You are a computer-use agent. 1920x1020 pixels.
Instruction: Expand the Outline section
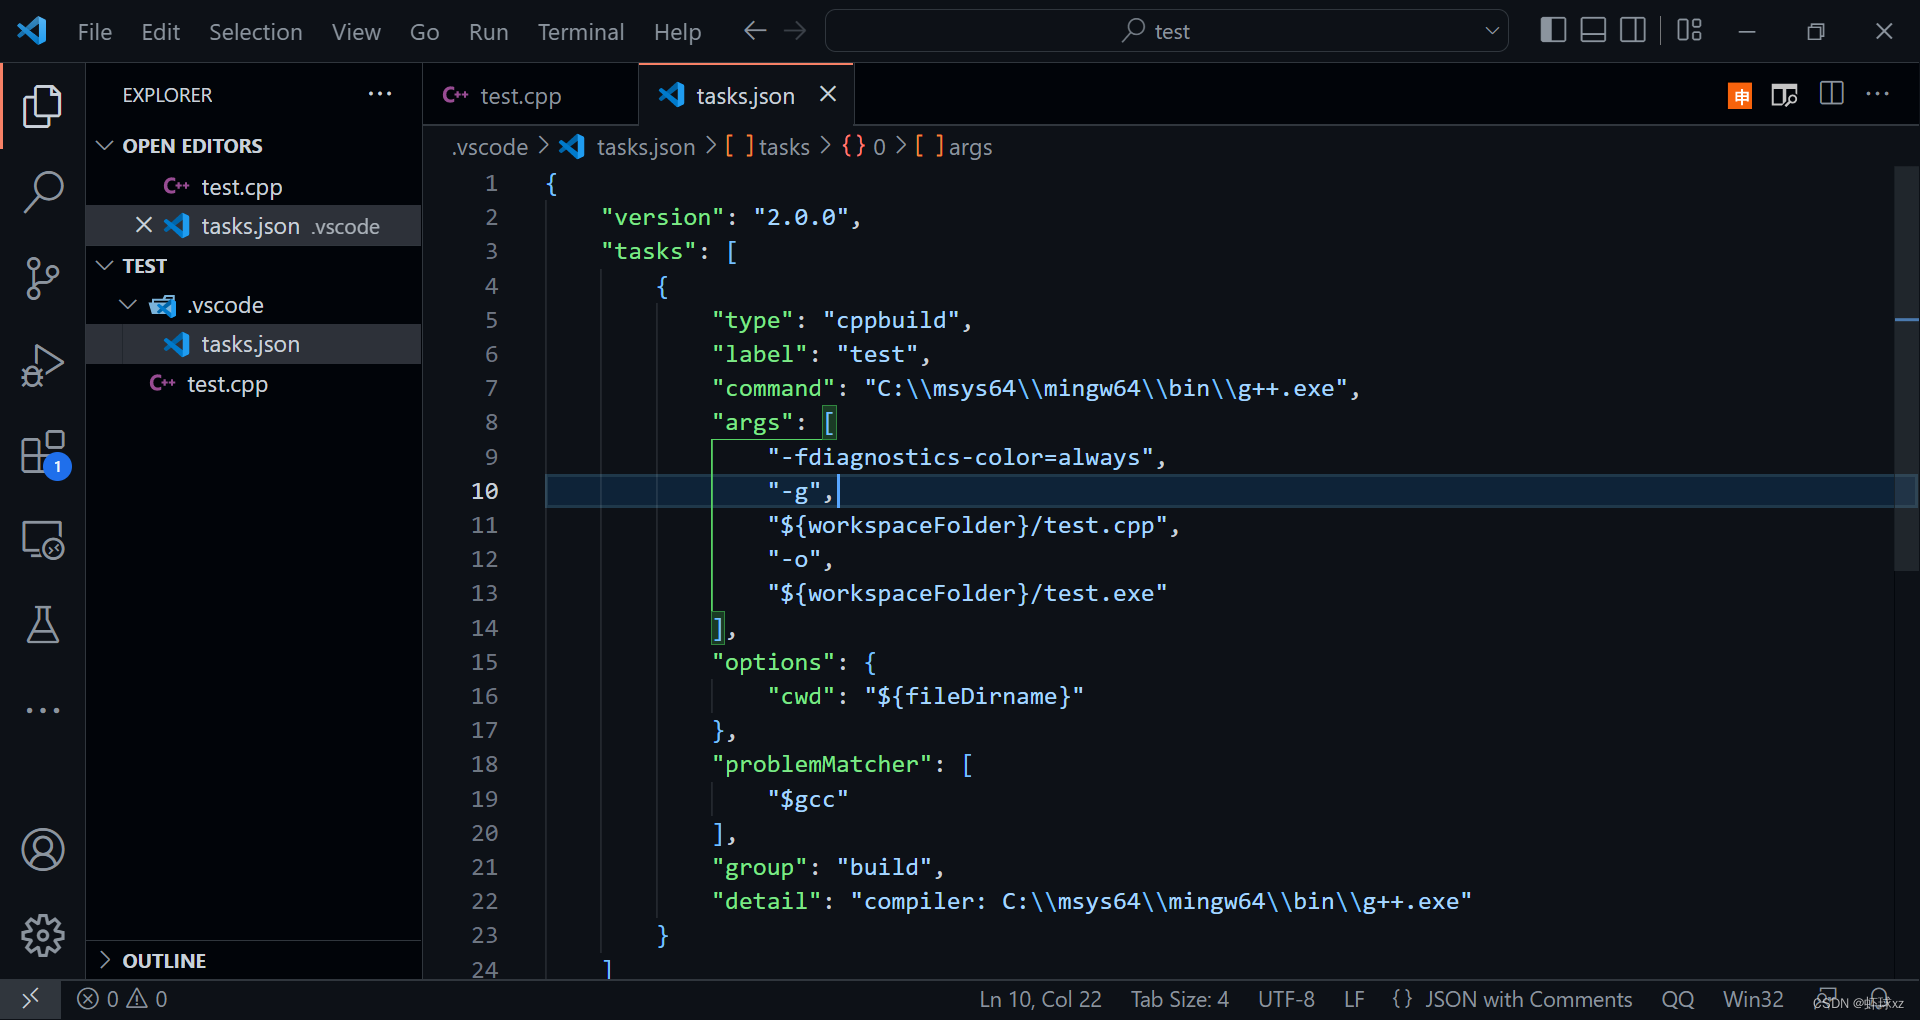104,960
